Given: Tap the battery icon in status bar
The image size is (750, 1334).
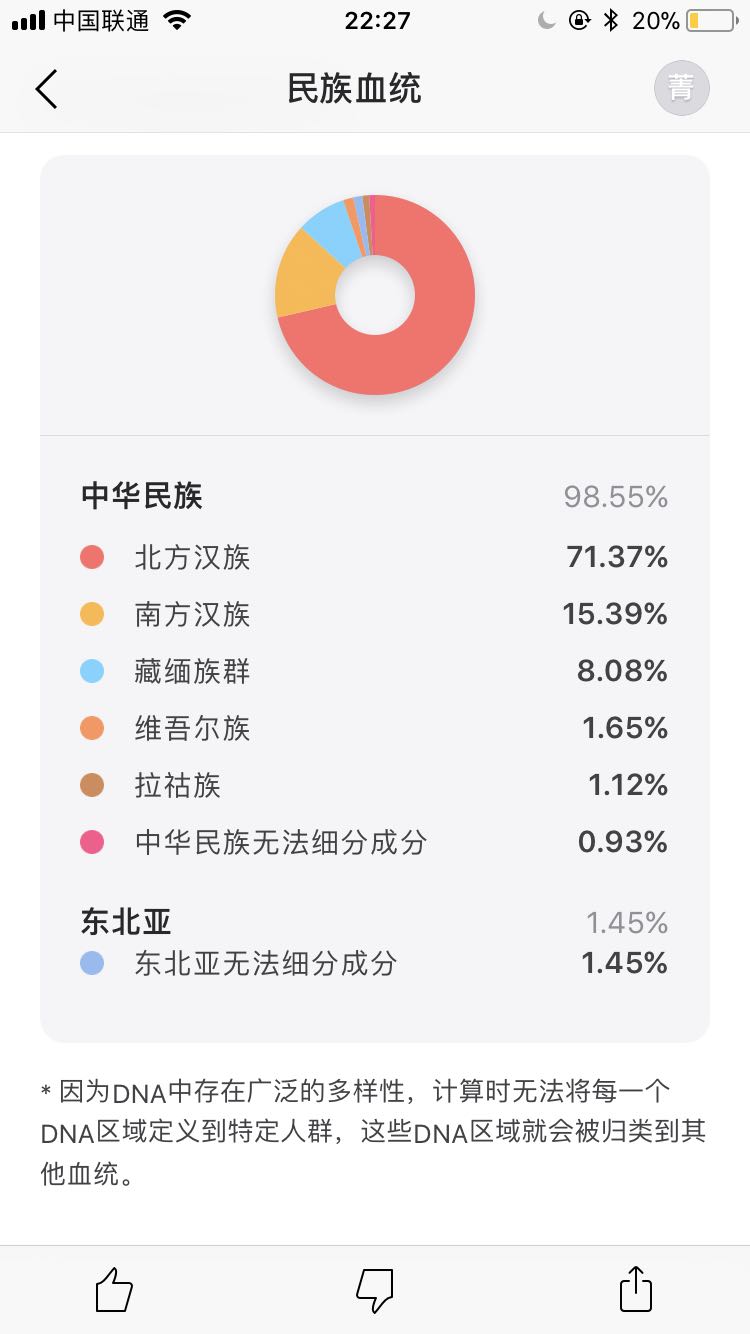Looking at the screenshot, I should click(x=710, y=21).
